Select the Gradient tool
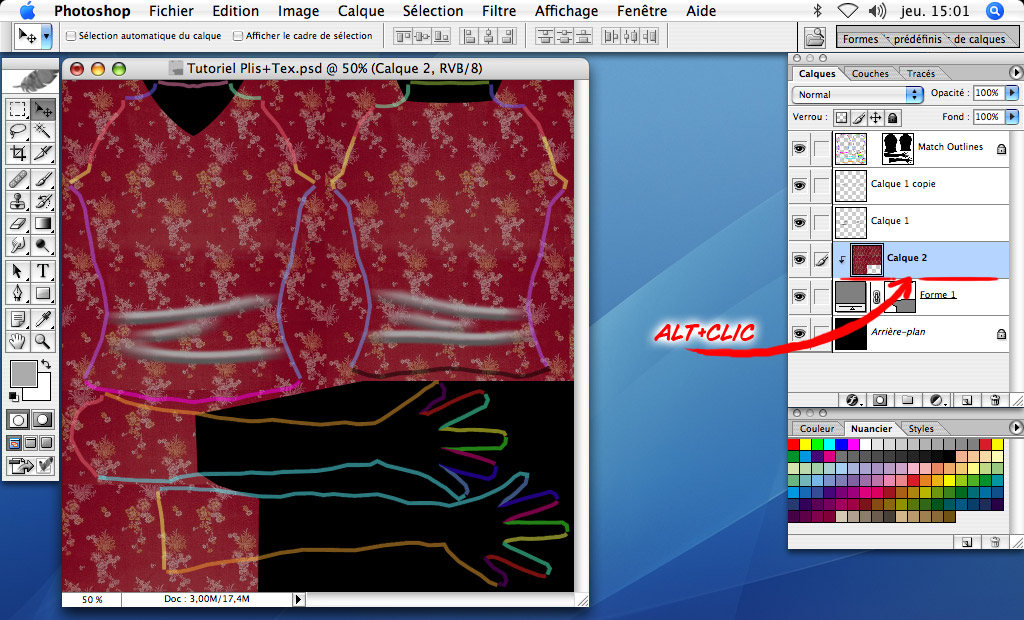Viewport: 1024px width, 620px height. pyautogui.click(x=42, y=223)
